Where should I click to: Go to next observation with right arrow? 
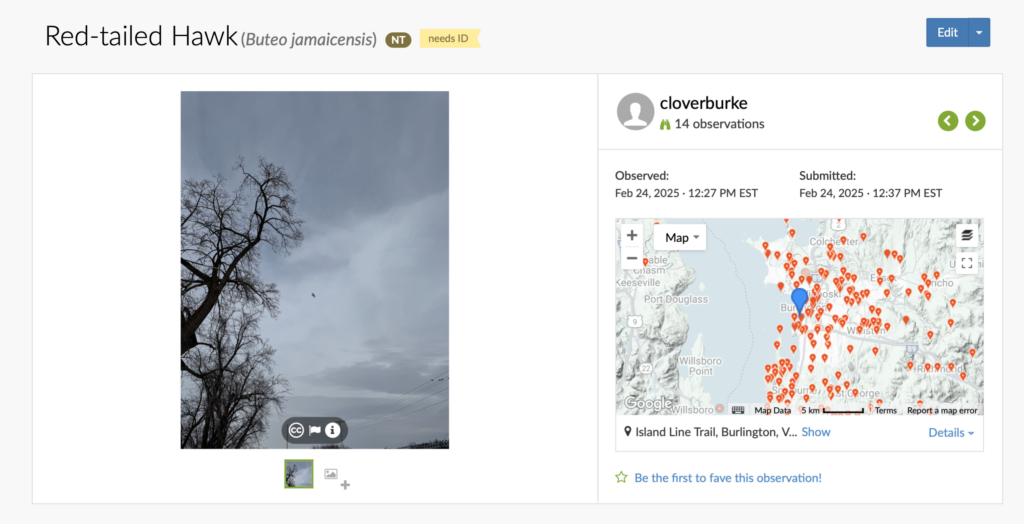click(x=975, y=121)
